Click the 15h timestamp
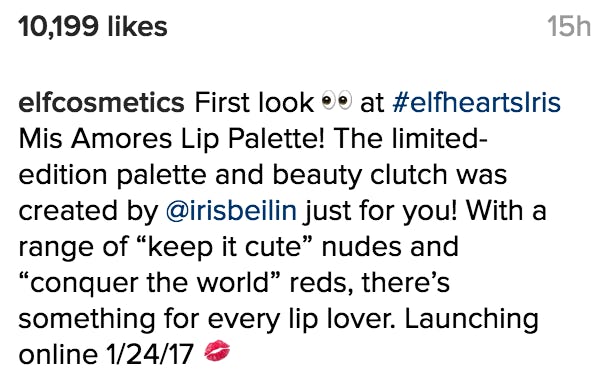Viewport: 604px width, 382px height. 569,27
